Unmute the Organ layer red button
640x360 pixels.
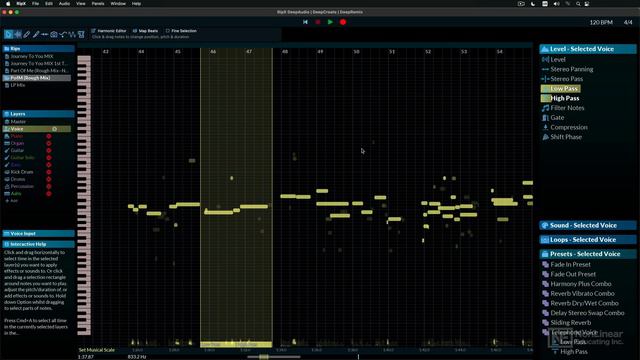49,143
